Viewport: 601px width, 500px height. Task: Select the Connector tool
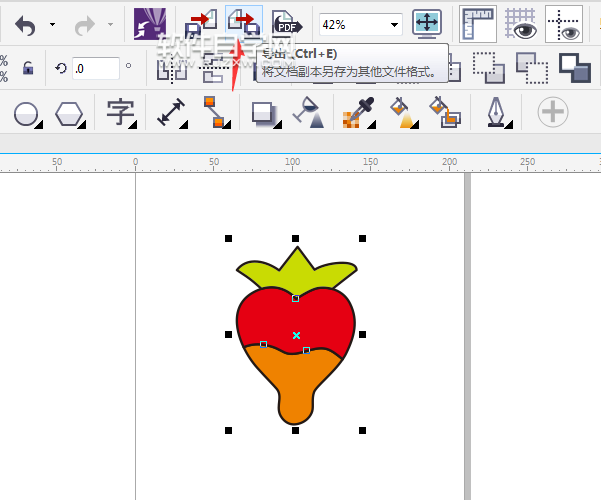[x=215, y=112]
